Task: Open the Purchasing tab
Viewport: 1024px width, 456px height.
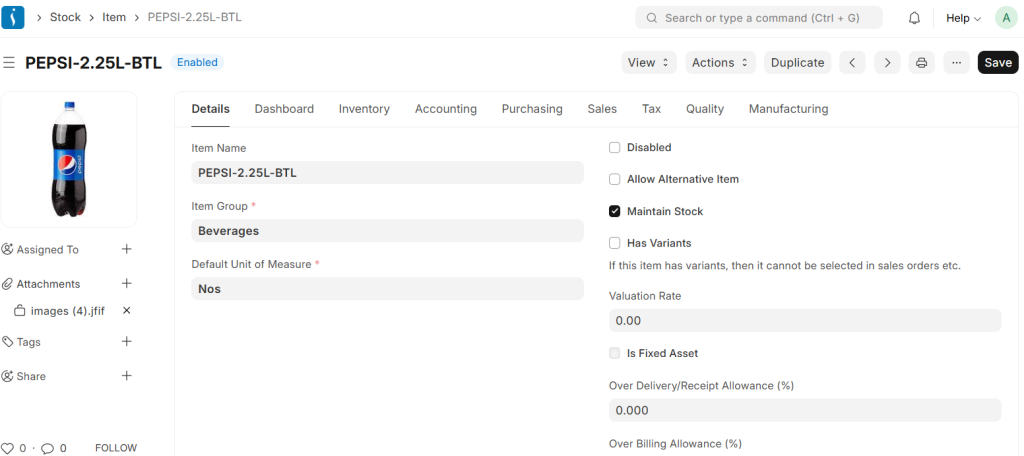Action: click(532, 109)
